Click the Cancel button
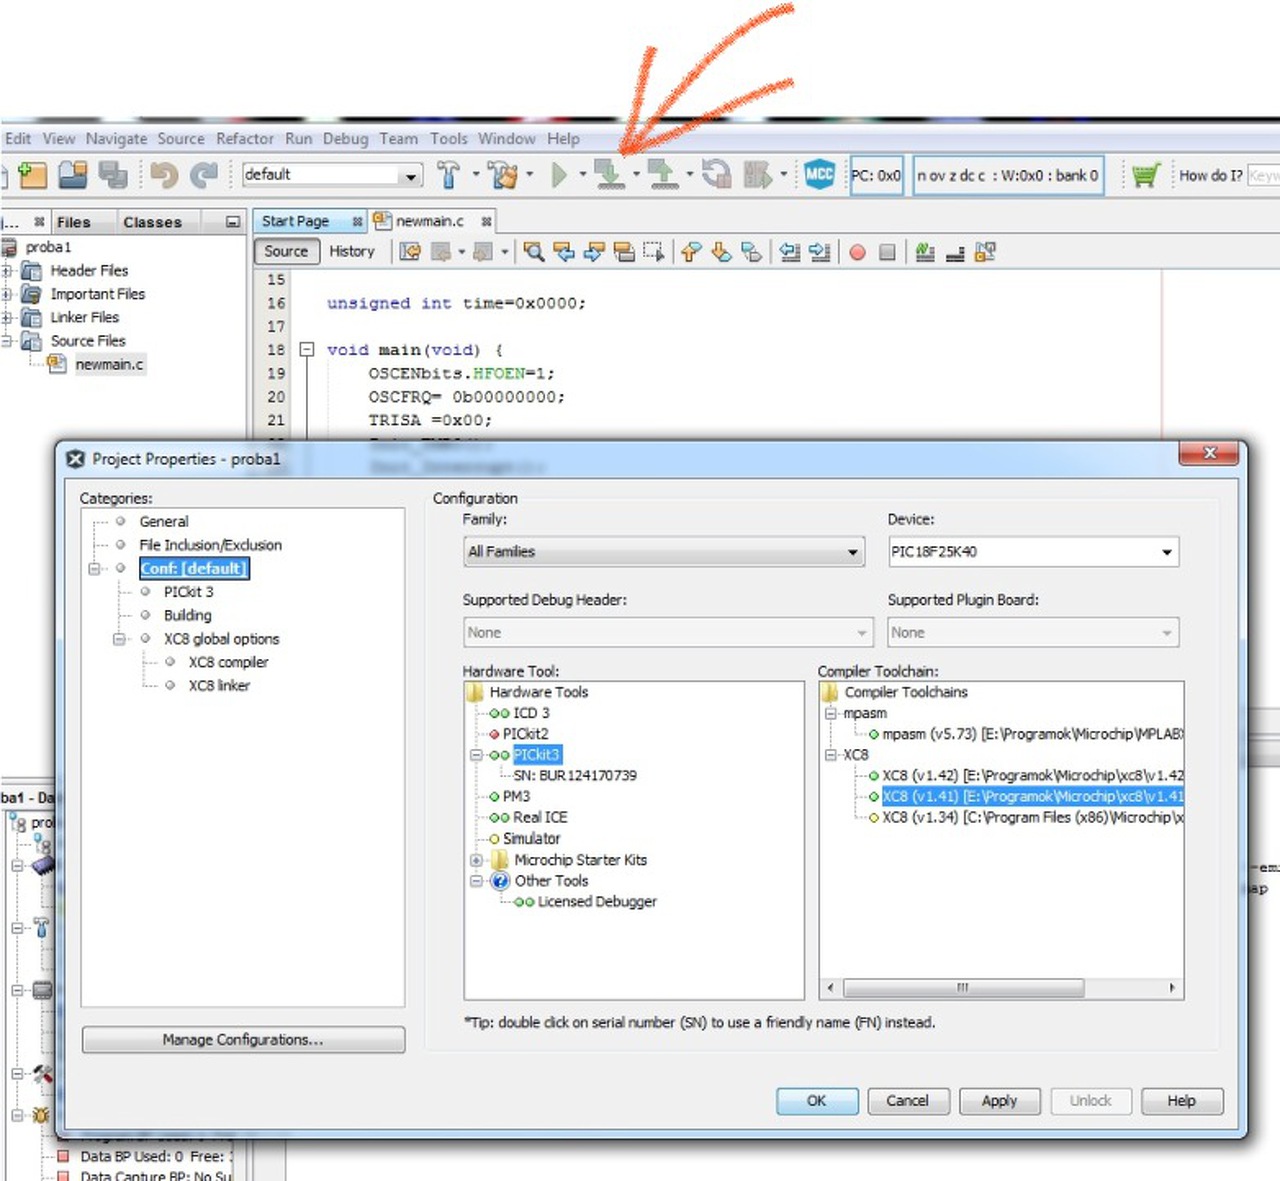The height and width of the screenshot is (1181, 1280). [908, 1101]
